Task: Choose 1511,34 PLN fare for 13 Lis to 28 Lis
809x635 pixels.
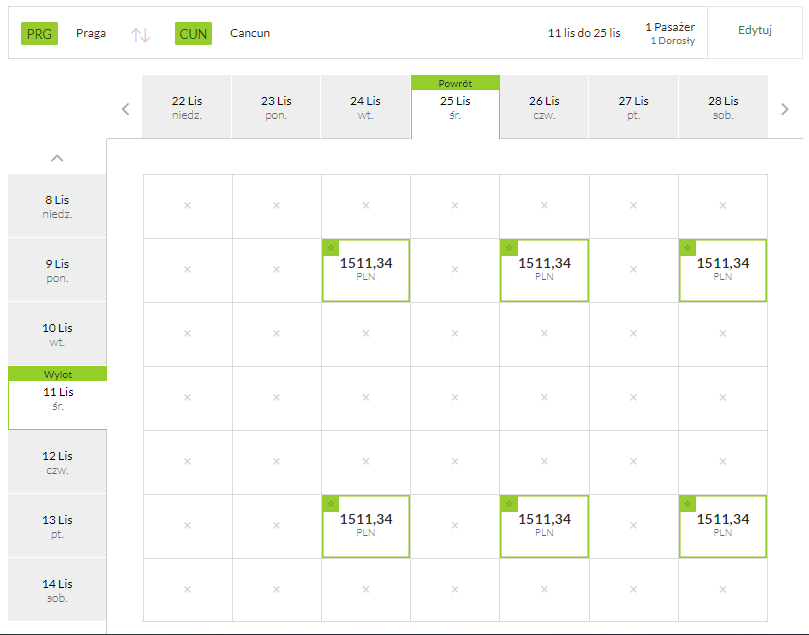Action: [x=723, y=526]
